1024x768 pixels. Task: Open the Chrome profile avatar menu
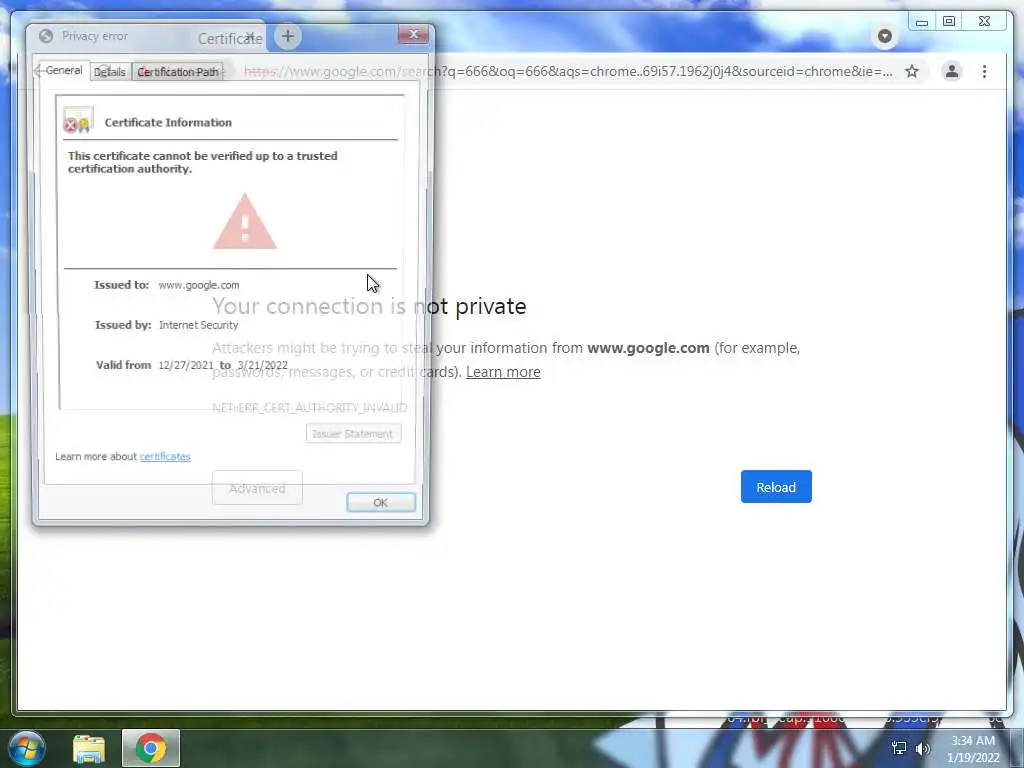click(952, 71)
